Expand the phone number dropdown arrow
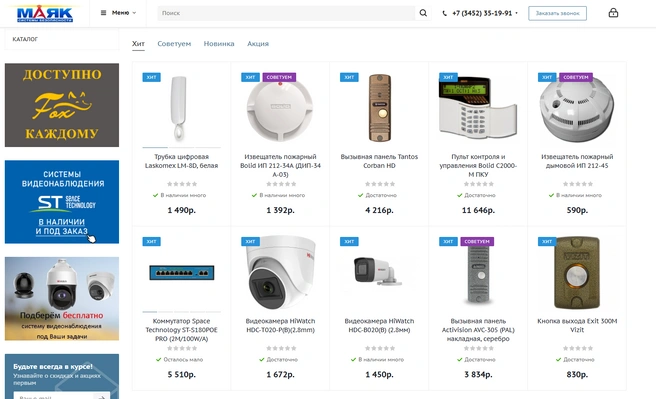 [x=516, y=13]
